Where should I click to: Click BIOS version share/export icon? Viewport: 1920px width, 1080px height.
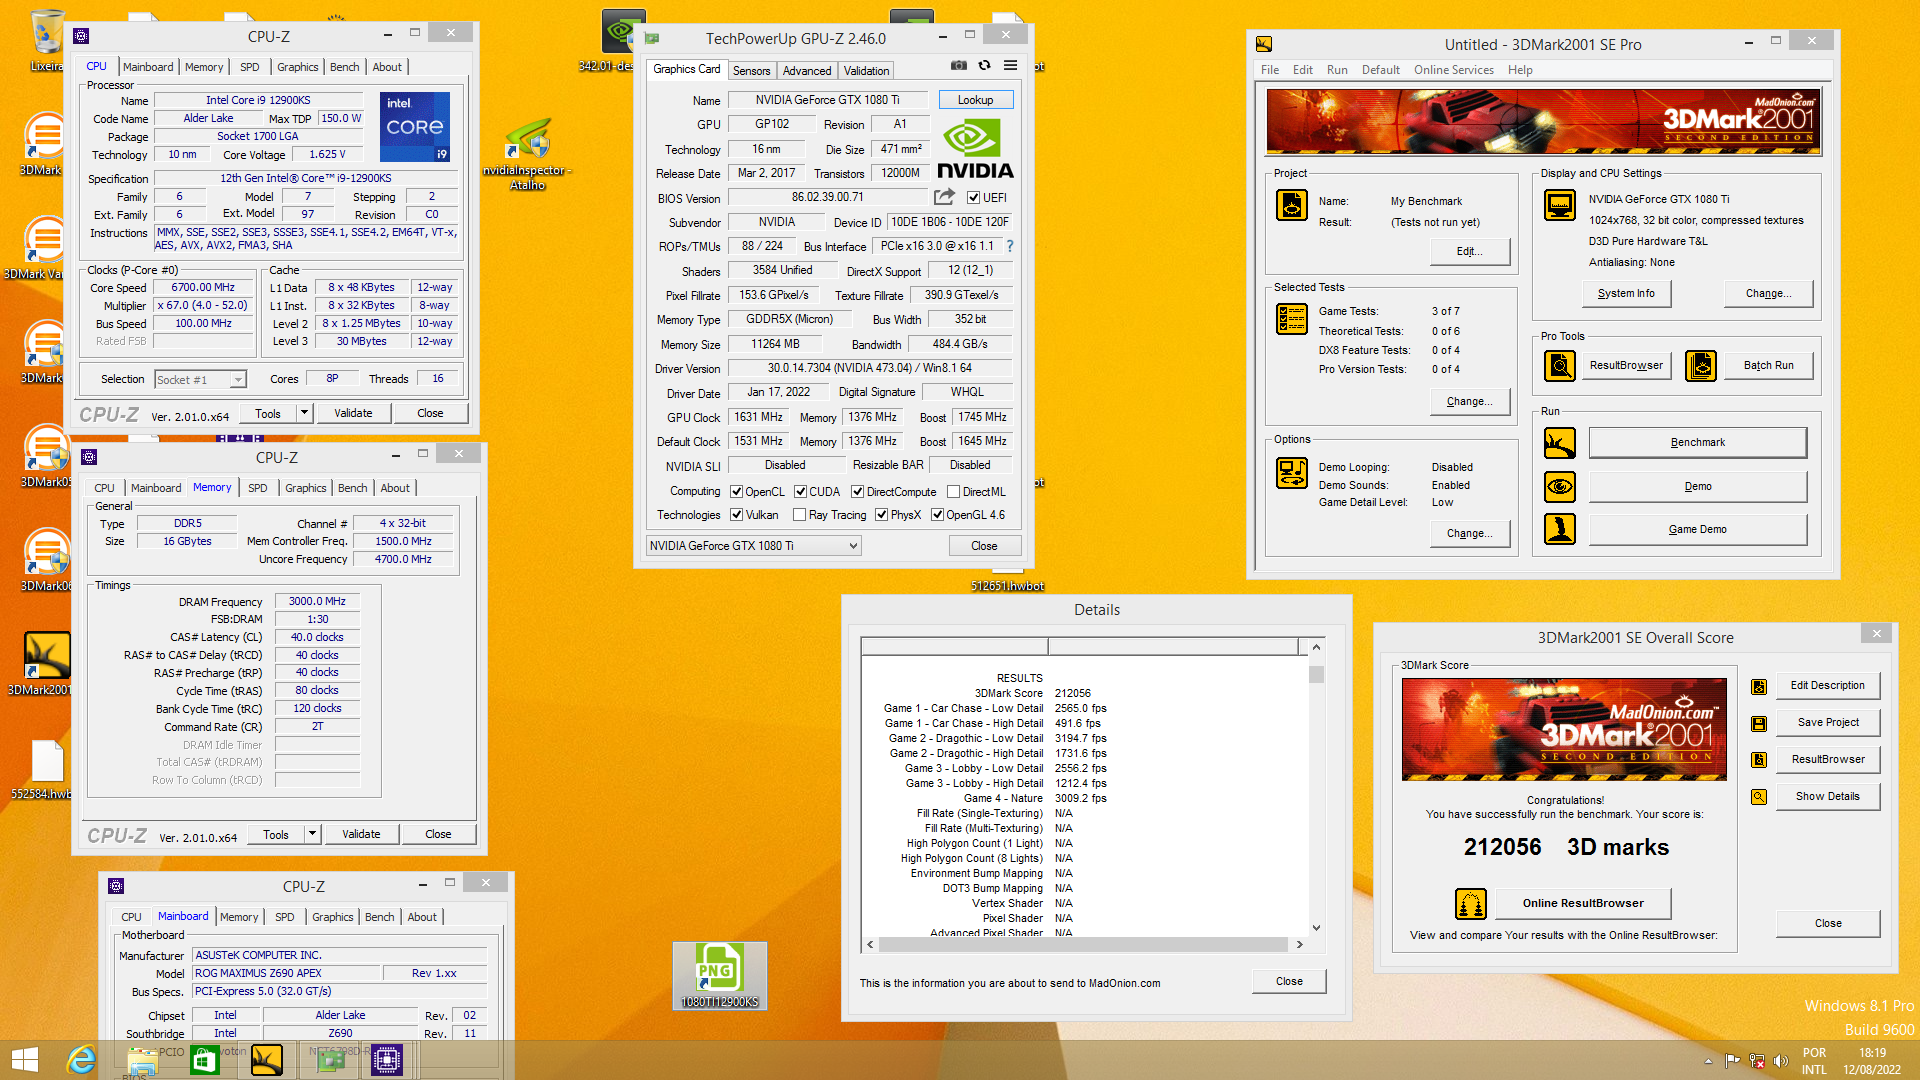point(944,197)
